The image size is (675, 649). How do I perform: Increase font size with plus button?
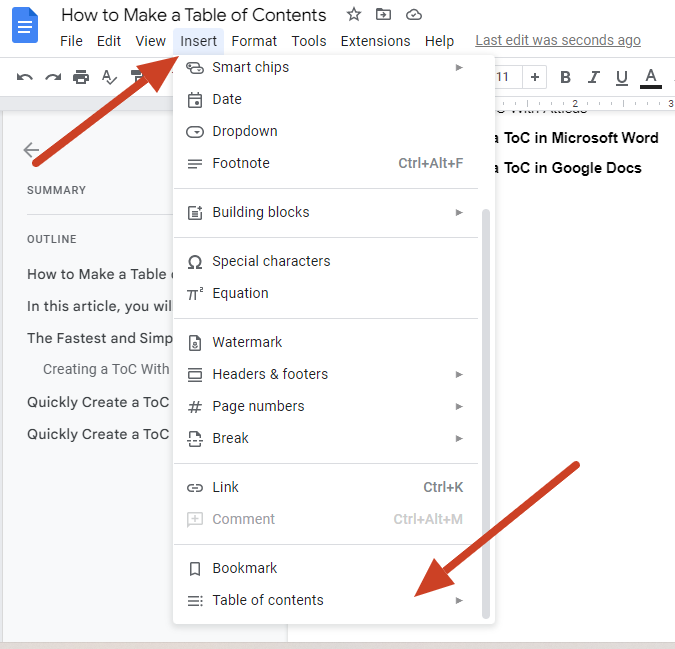point(535,77)
